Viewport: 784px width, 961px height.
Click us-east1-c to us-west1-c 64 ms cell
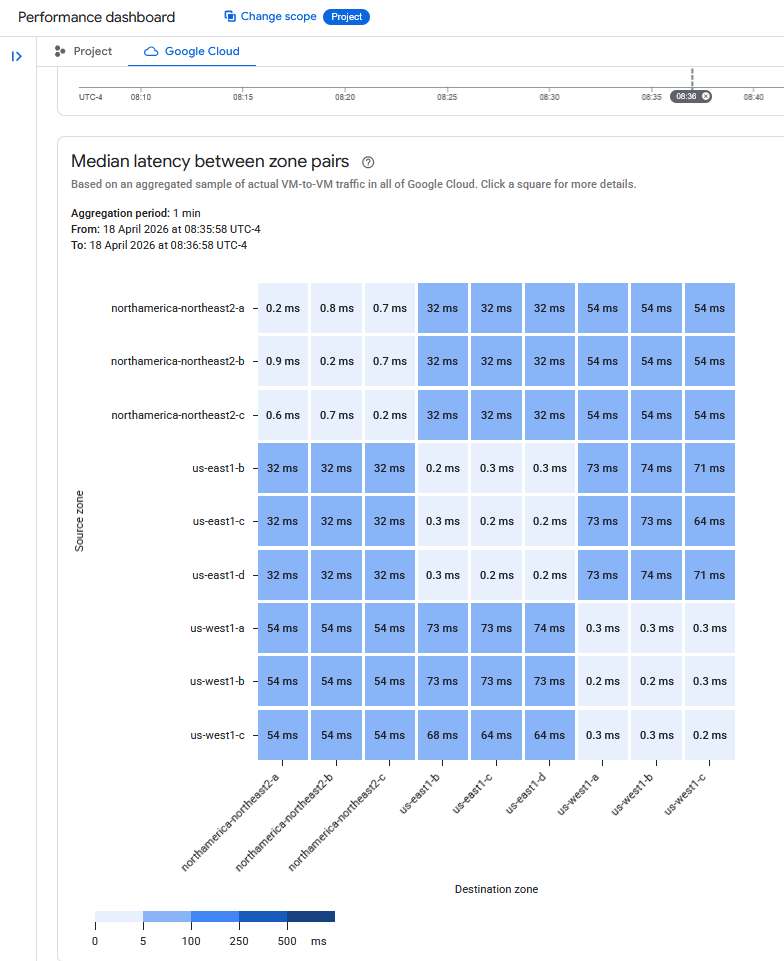tap(710, 522)
